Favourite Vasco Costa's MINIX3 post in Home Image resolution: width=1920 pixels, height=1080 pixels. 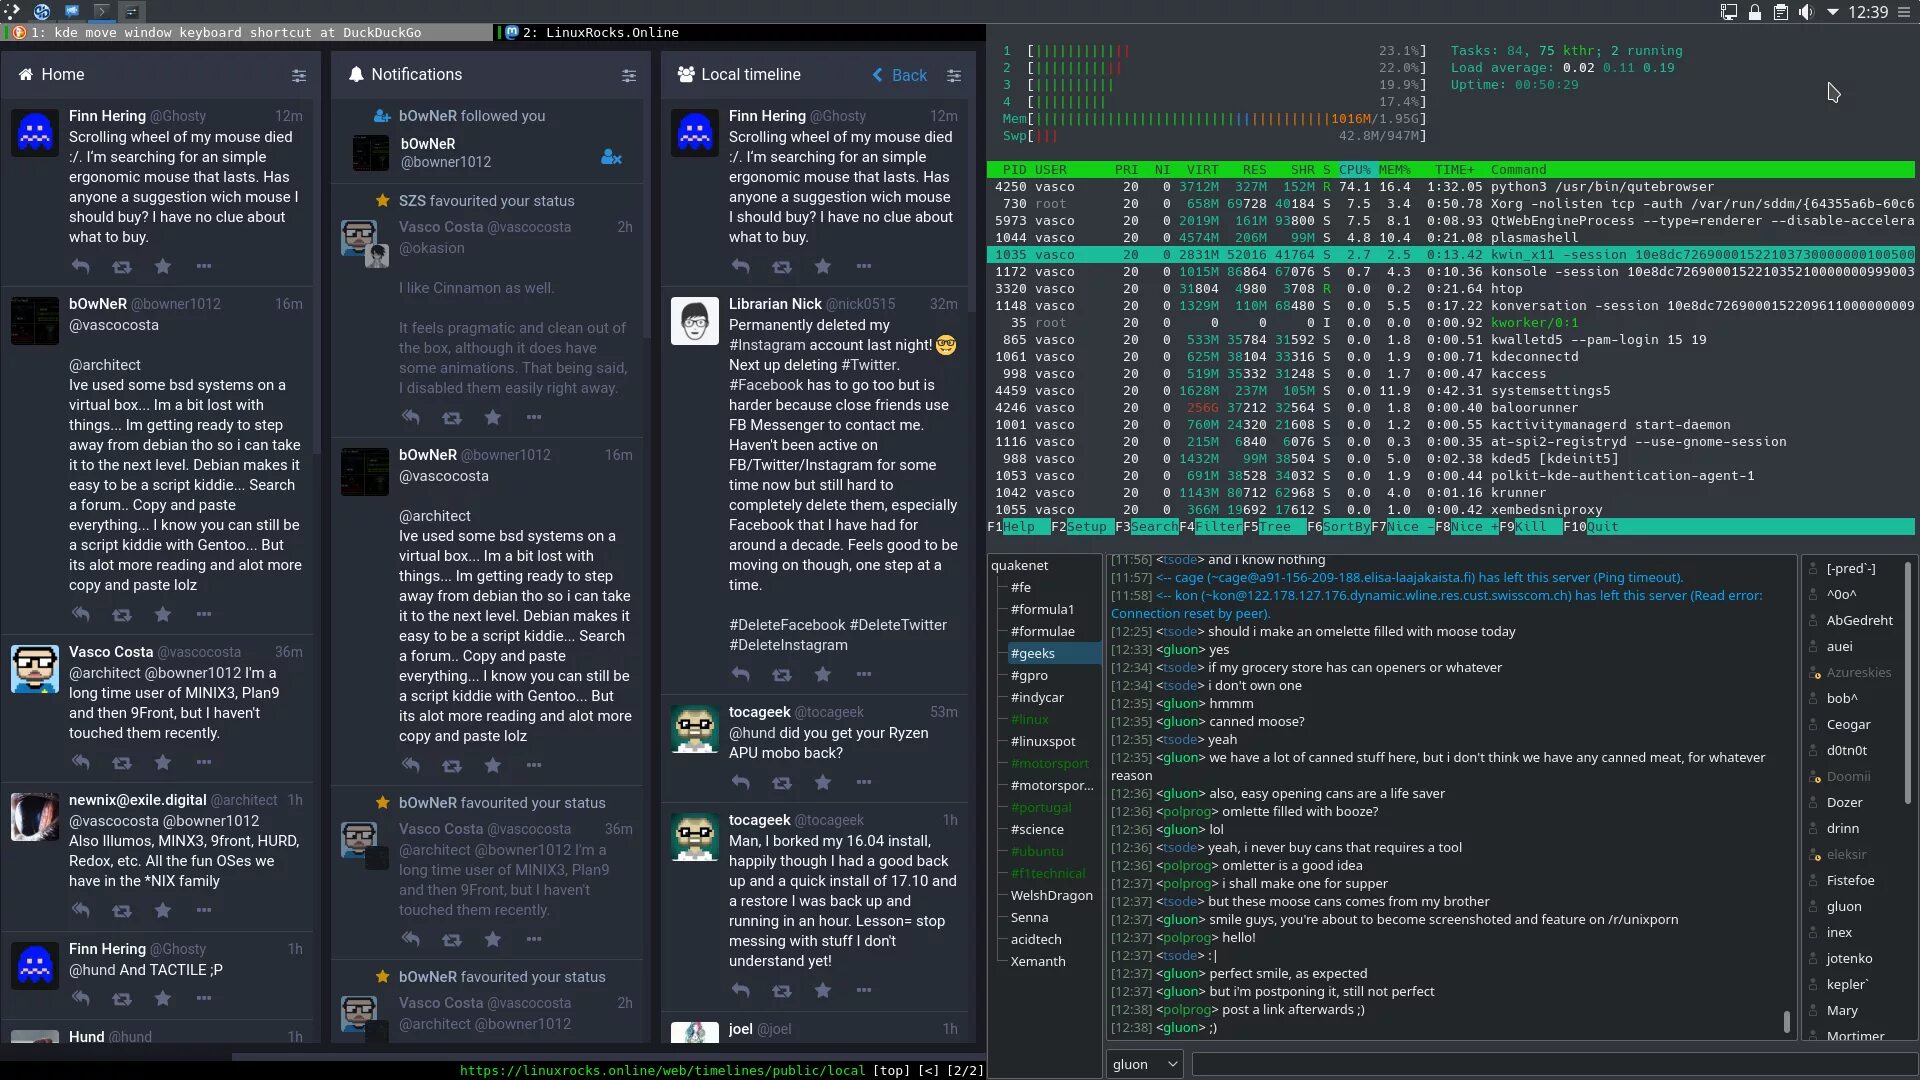(x=163, y=763)
